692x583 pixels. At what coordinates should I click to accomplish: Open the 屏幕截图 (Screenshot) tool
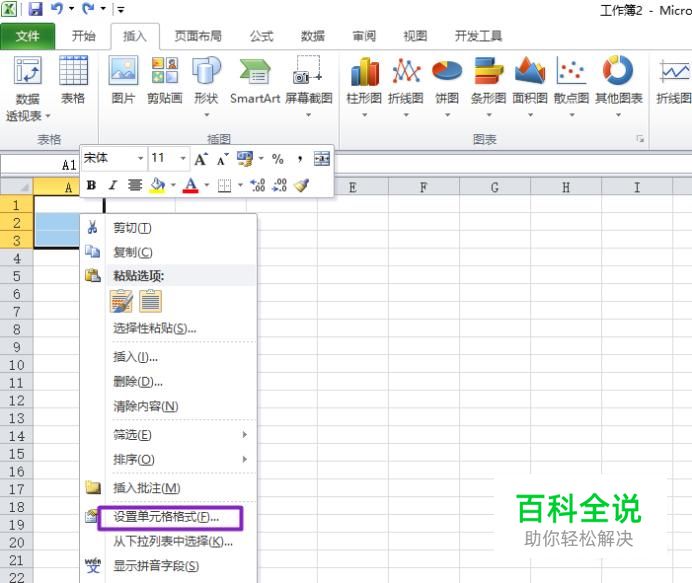(x=308, y=86)
